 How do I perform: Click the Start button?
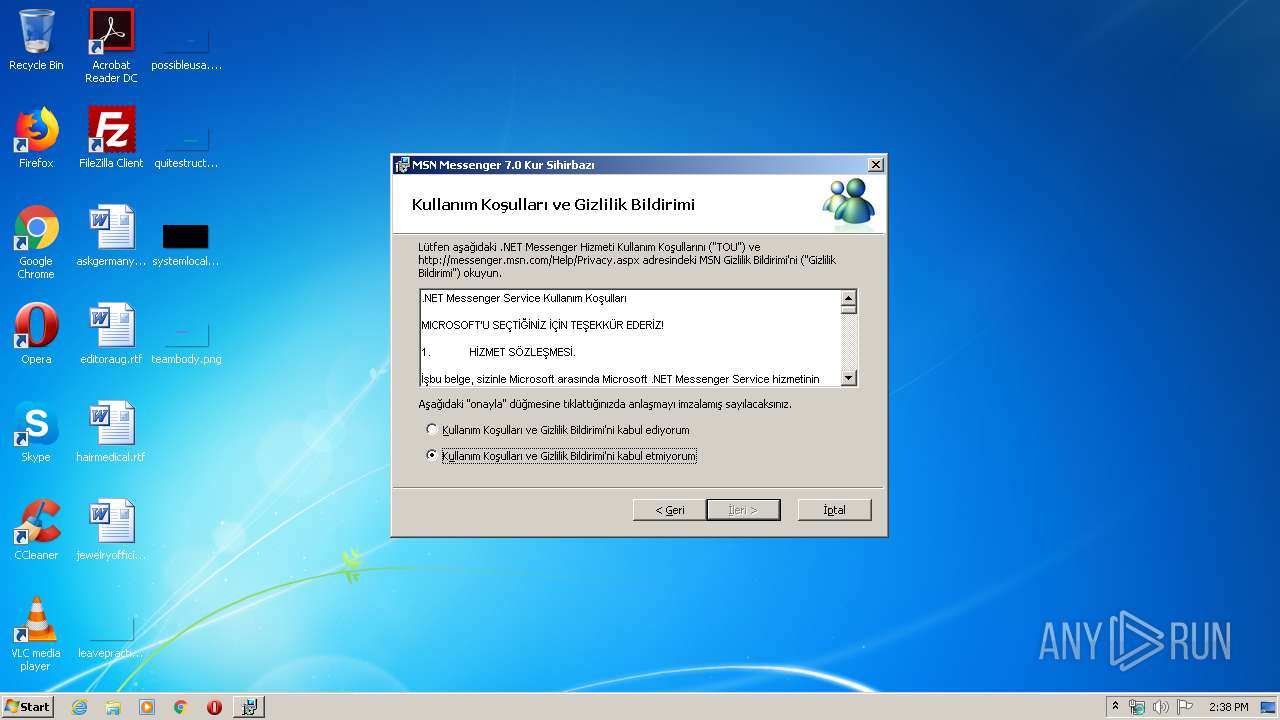27,707
